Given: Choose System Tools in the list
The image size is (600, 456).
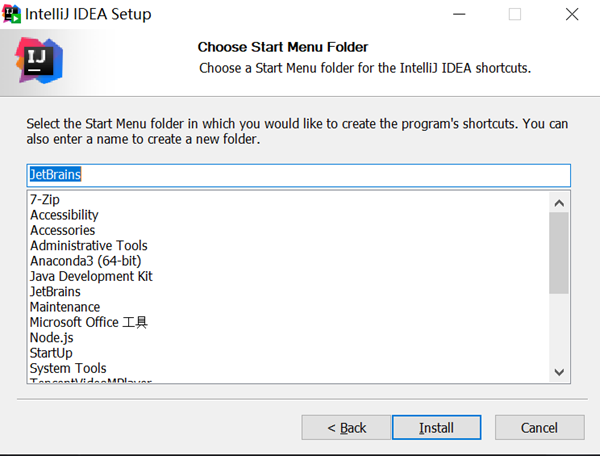Looking at the screenshot, I should click(x=67, y=368).
